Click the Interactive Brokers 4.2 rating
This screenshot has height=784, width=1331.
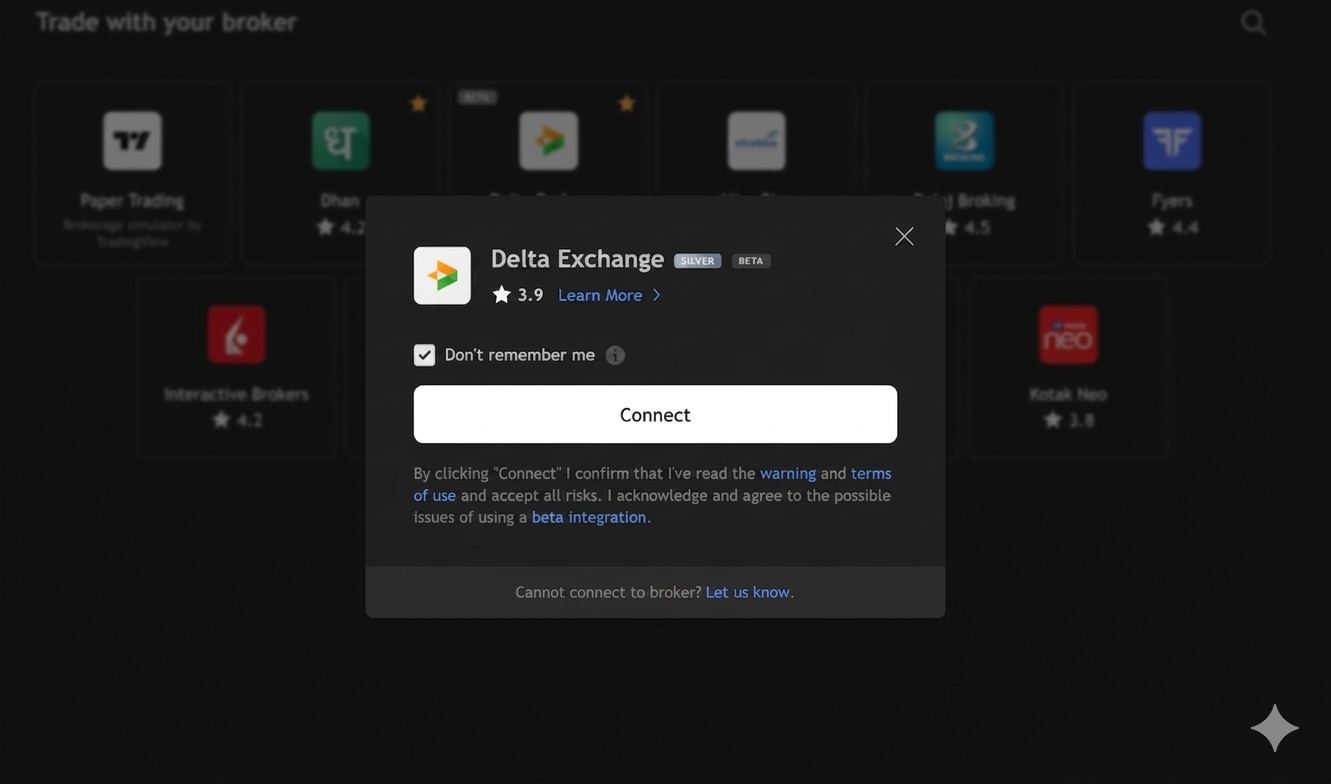(236, 420)
